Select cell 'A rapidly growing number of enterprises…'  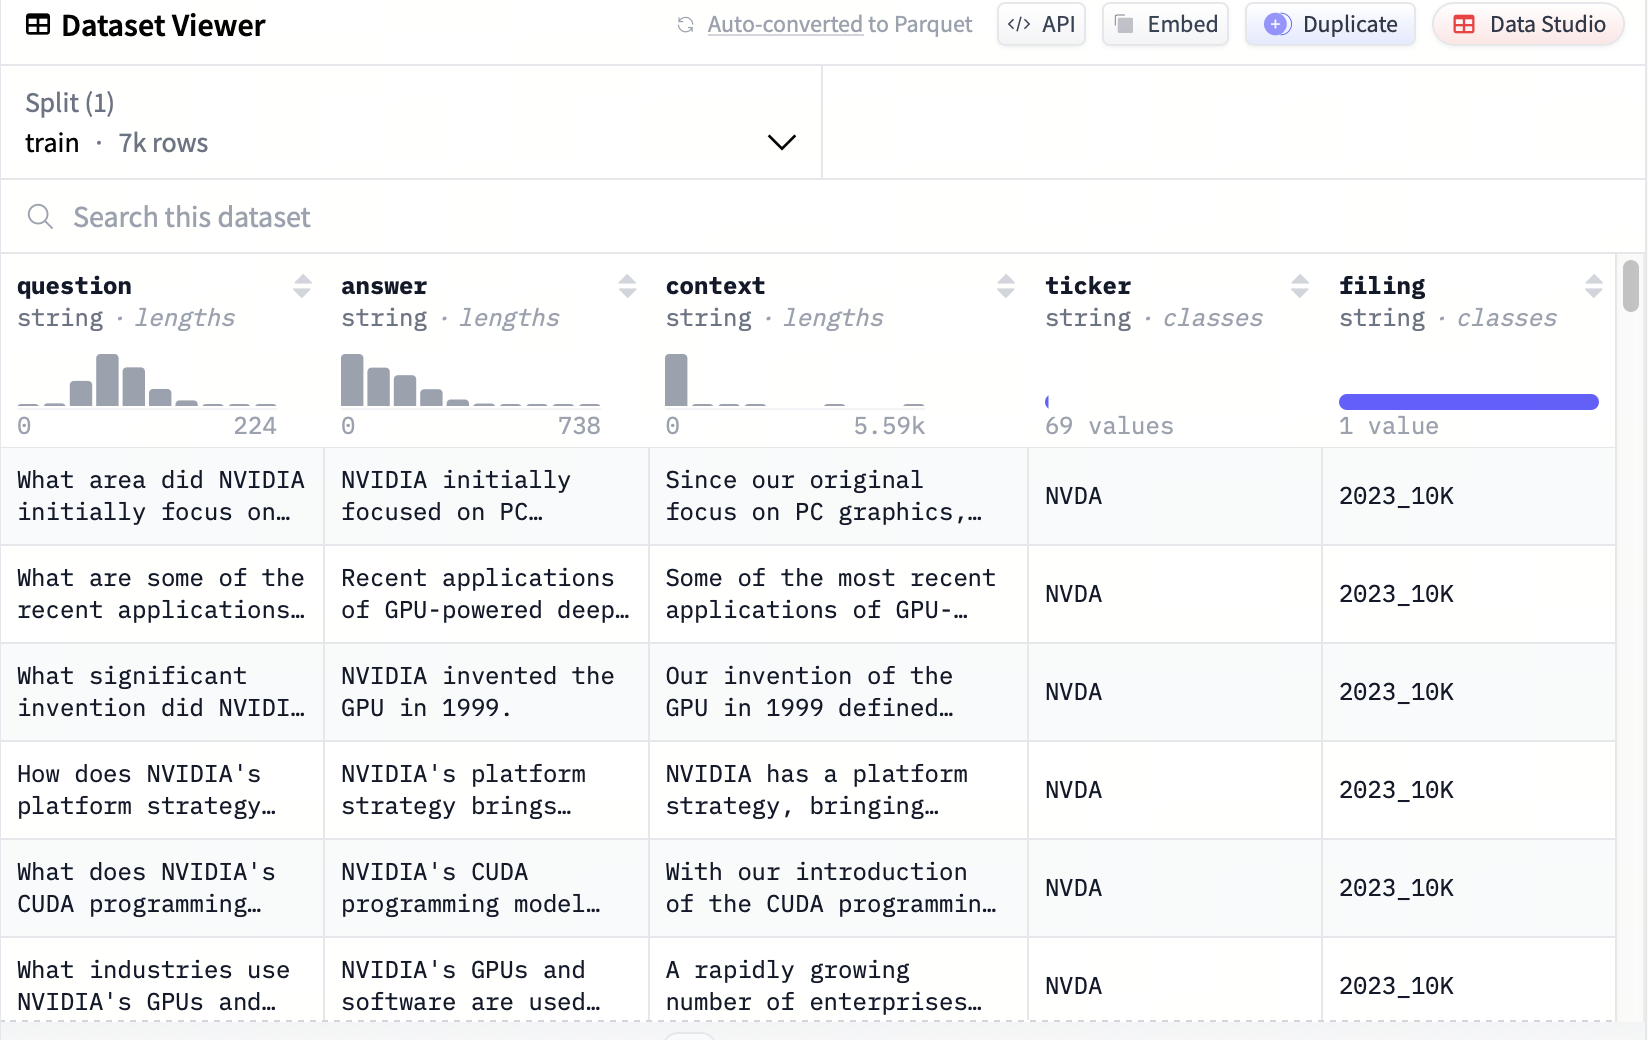(x=839, y=980)
